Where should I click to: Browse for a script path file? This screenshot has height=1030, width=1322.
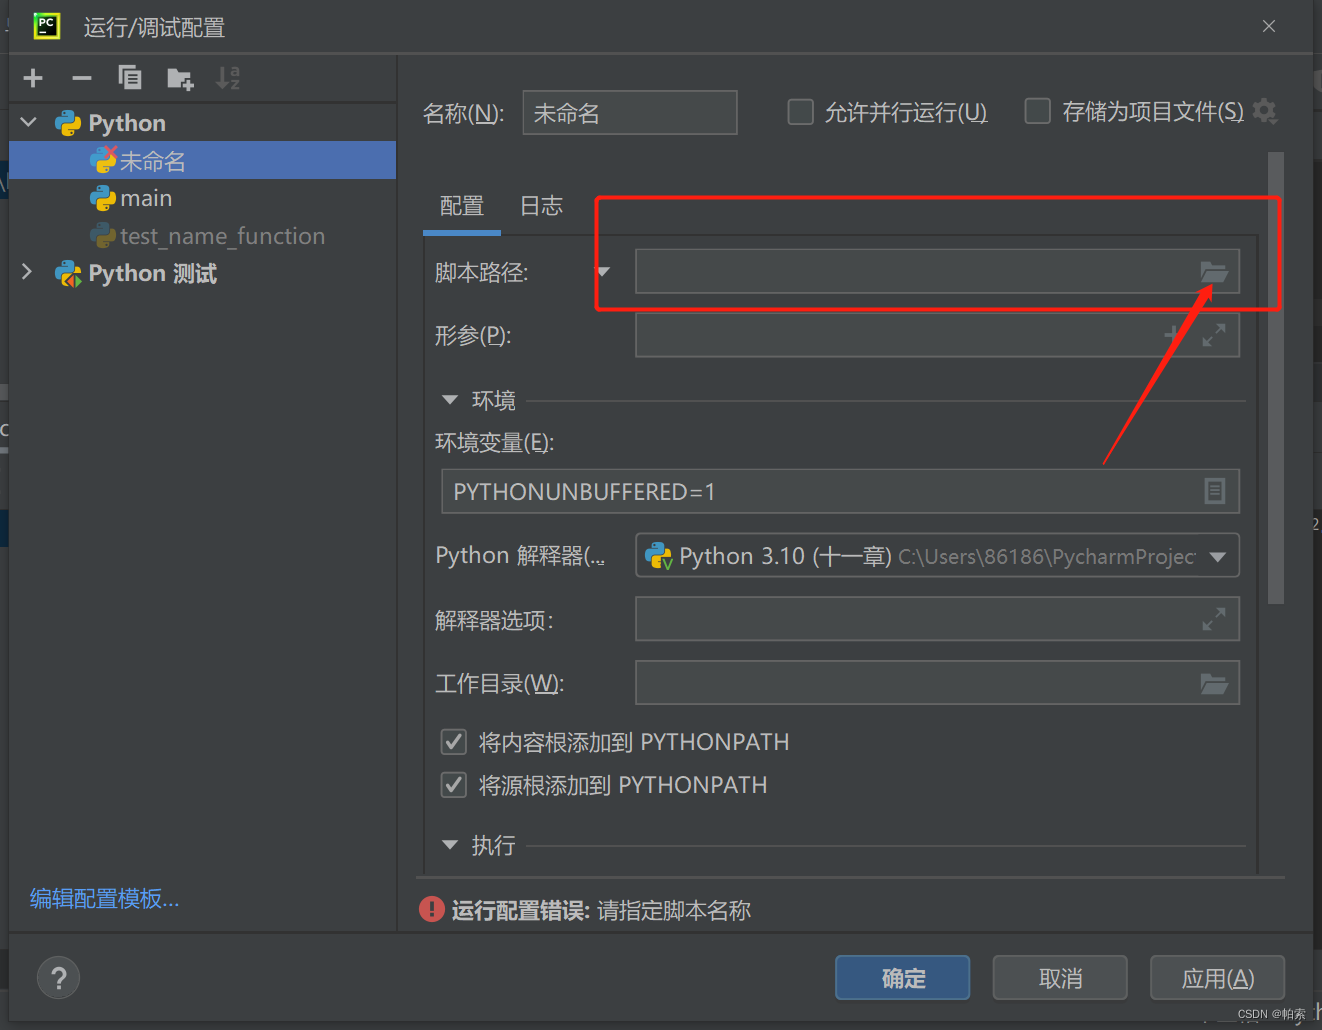point(1214,271)
